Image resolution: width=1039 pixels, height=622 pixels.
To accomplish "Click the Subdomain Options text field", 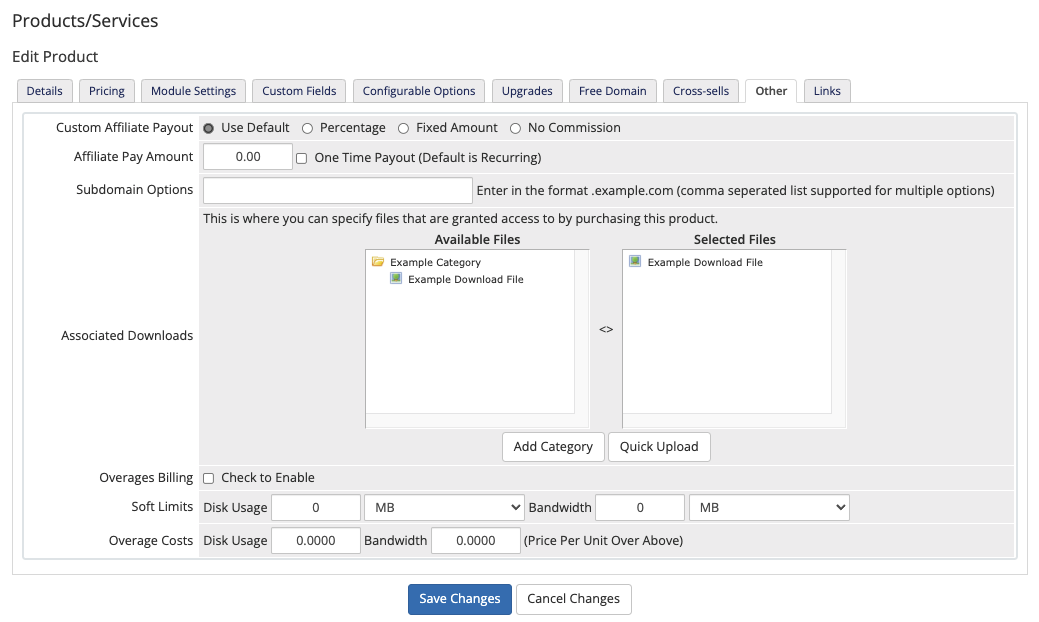I will (x=338, y=191).
